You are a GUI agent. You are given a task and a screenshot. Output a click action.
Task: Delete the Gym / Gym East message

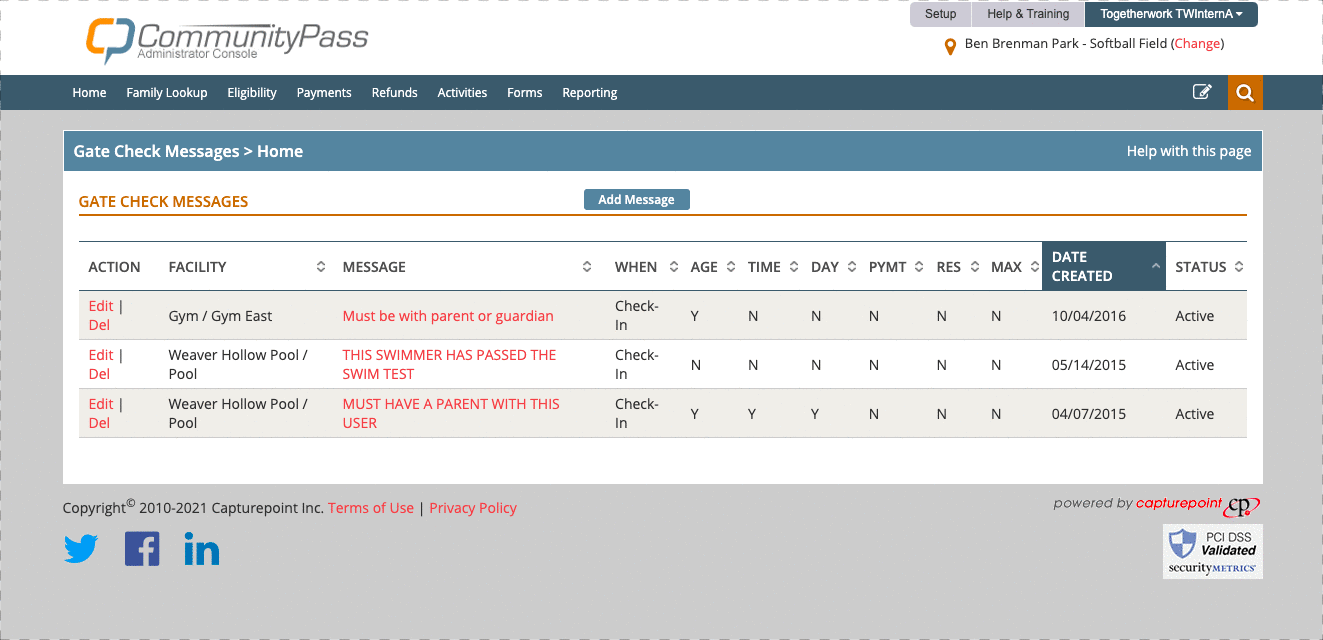pos(99,325)
